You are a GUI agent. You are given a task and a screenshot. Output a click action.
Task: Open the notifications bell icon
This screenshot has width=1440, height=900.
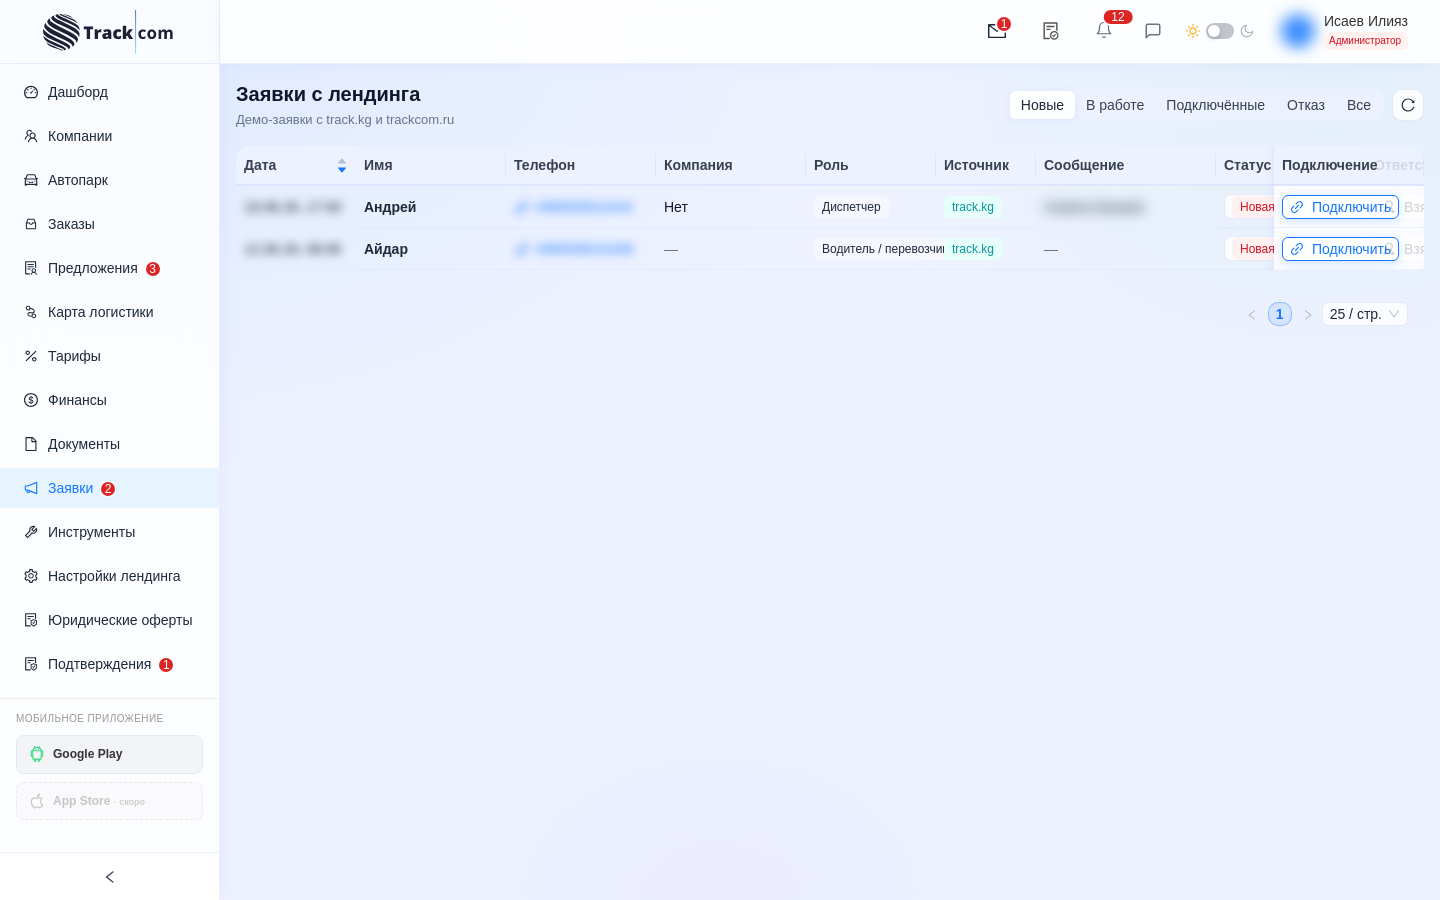[x=1104, y=31]
